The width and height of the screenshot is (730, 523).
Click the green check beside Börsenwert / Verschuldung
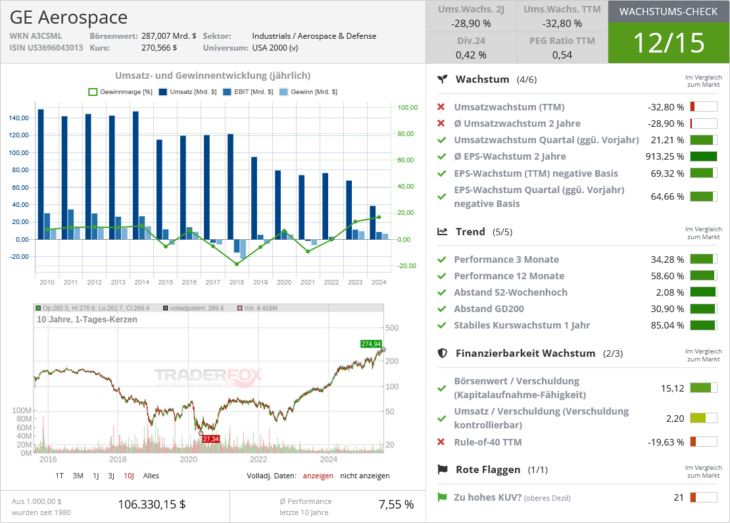click(442, 388)
